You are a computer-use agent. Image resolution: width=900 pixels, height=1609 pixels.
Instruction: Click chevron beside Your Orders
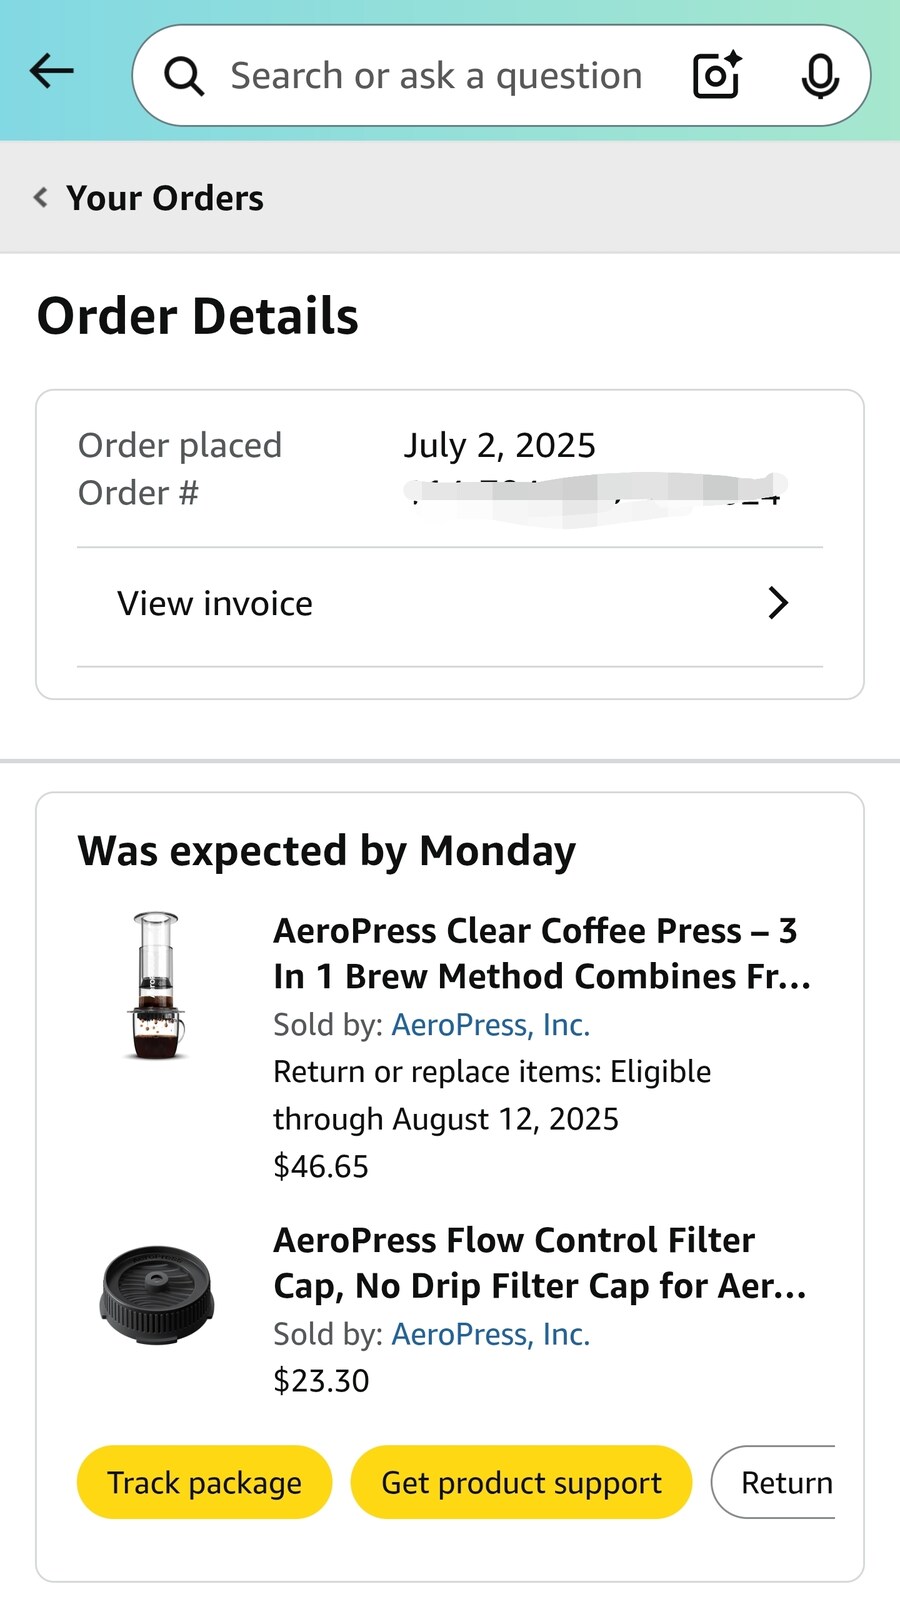pyautogui.click(x=40, y=198)
